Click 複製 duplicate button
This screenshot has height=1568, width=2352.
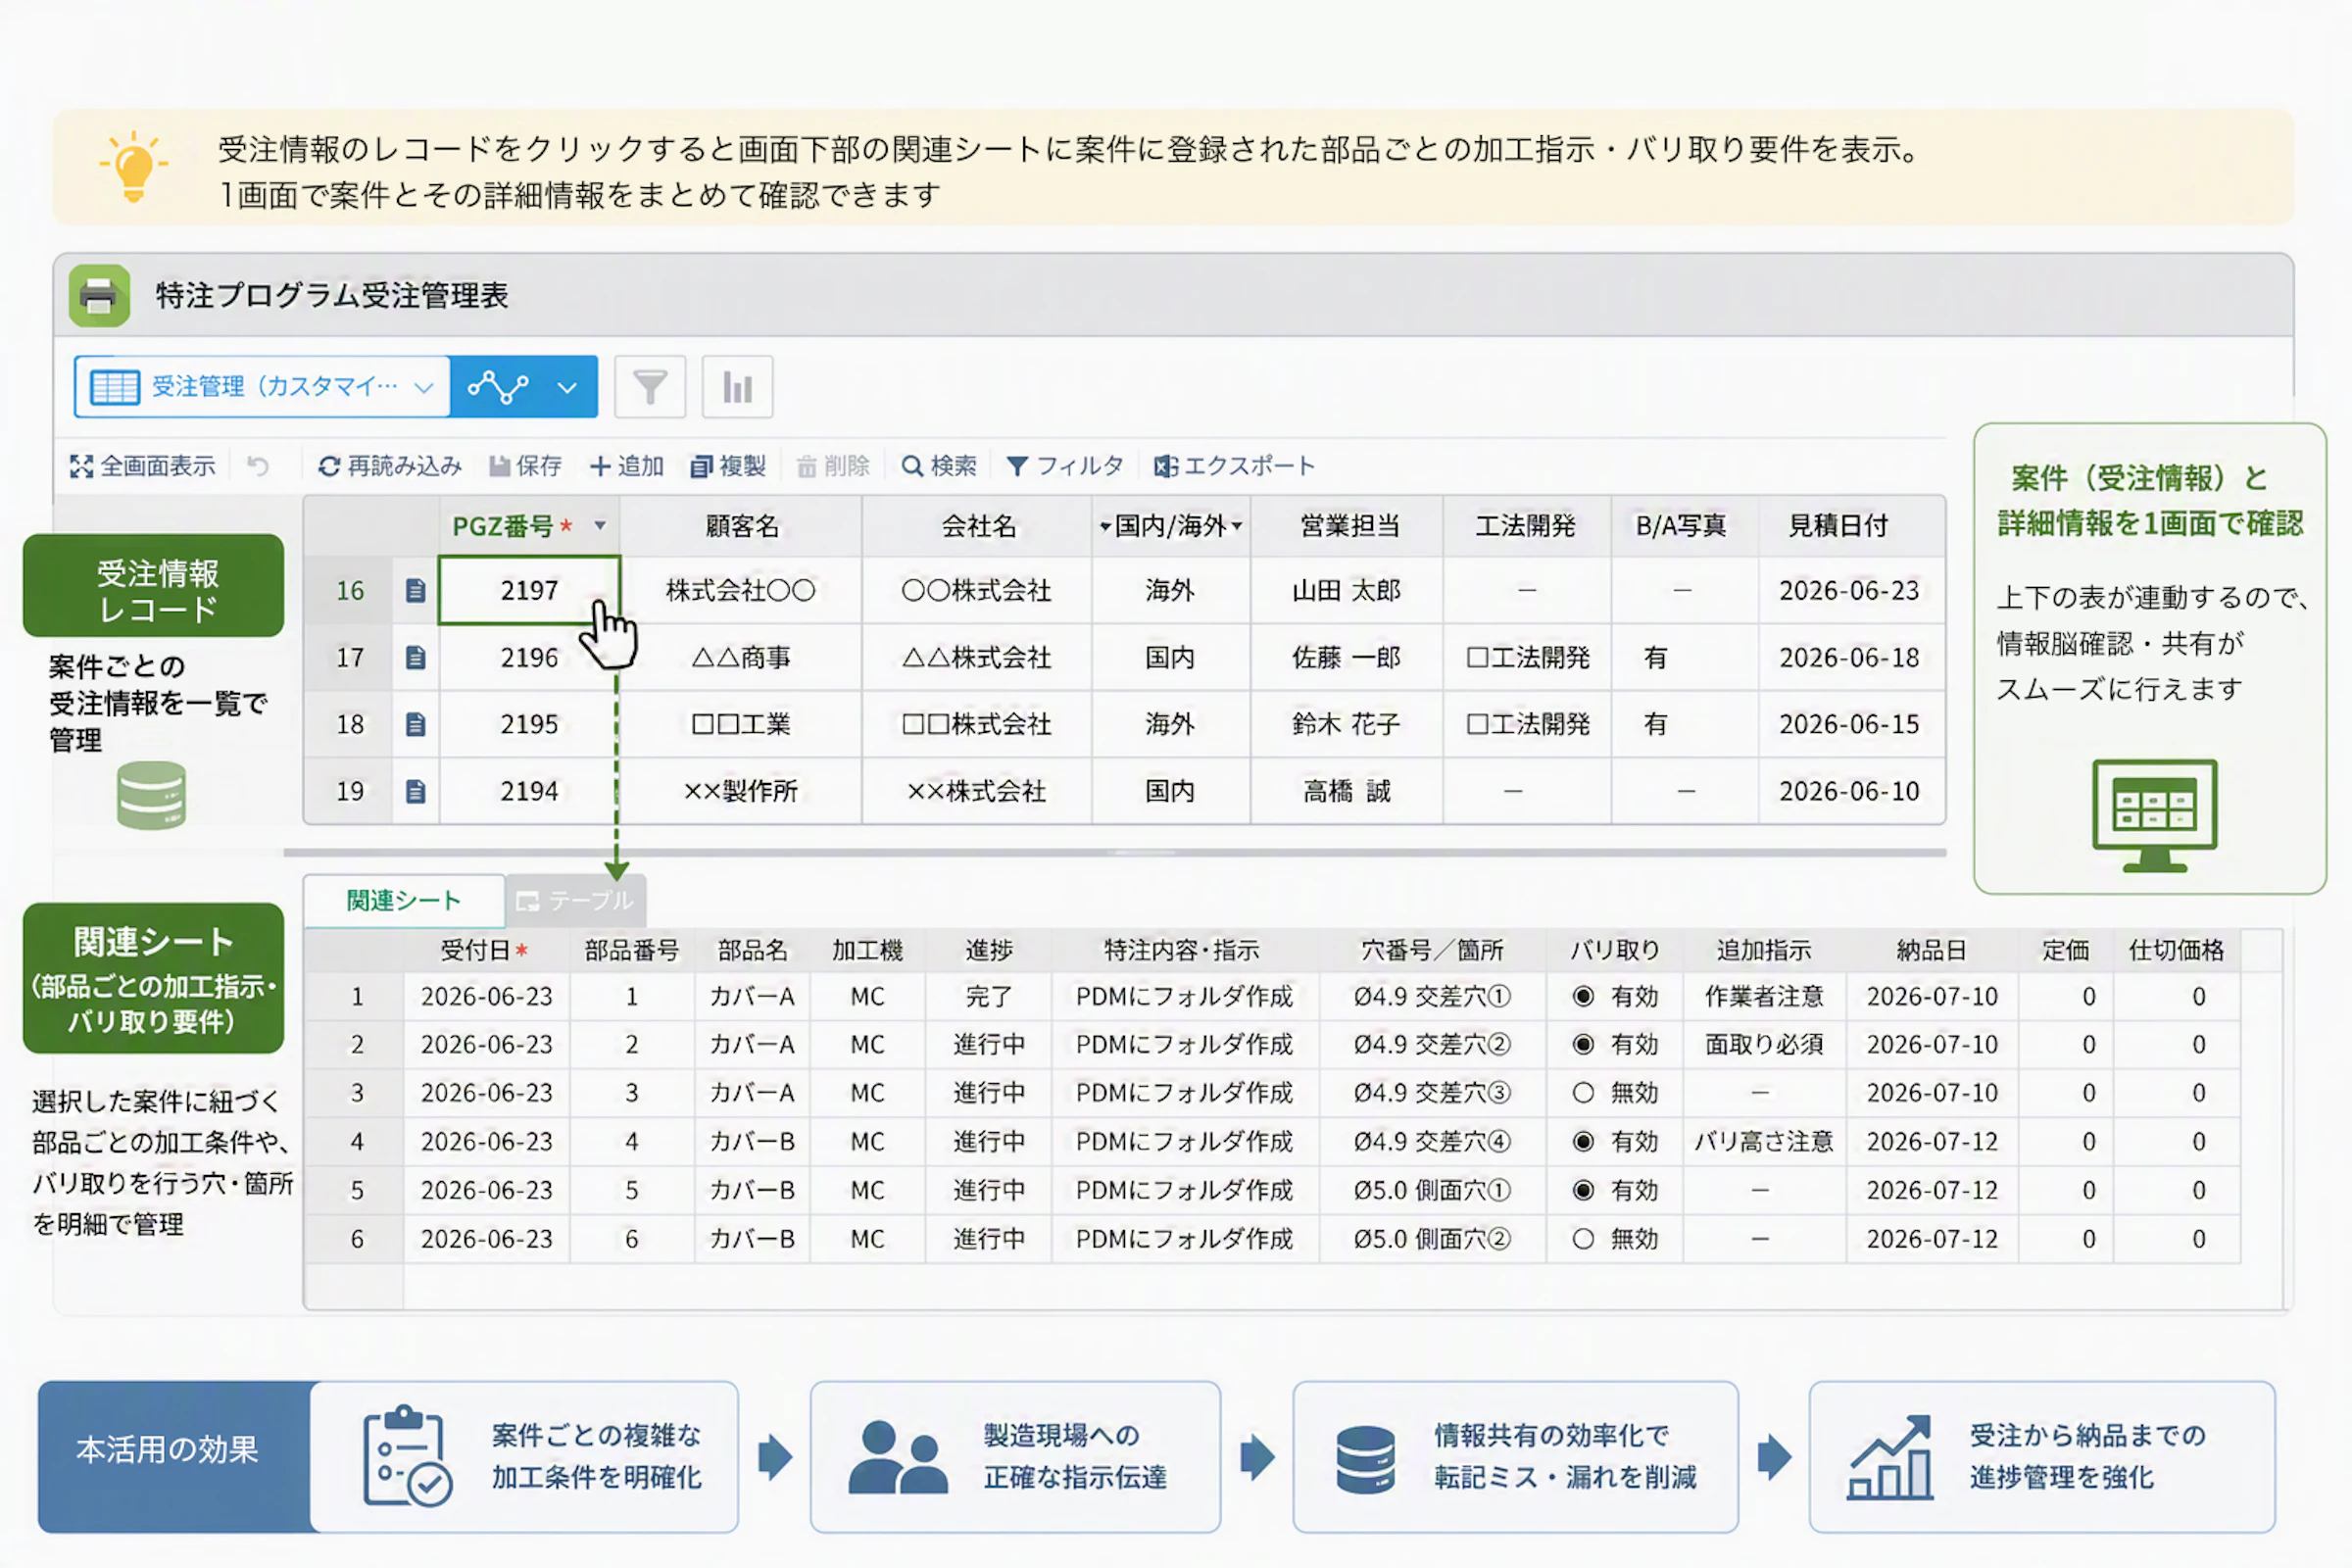728,466
